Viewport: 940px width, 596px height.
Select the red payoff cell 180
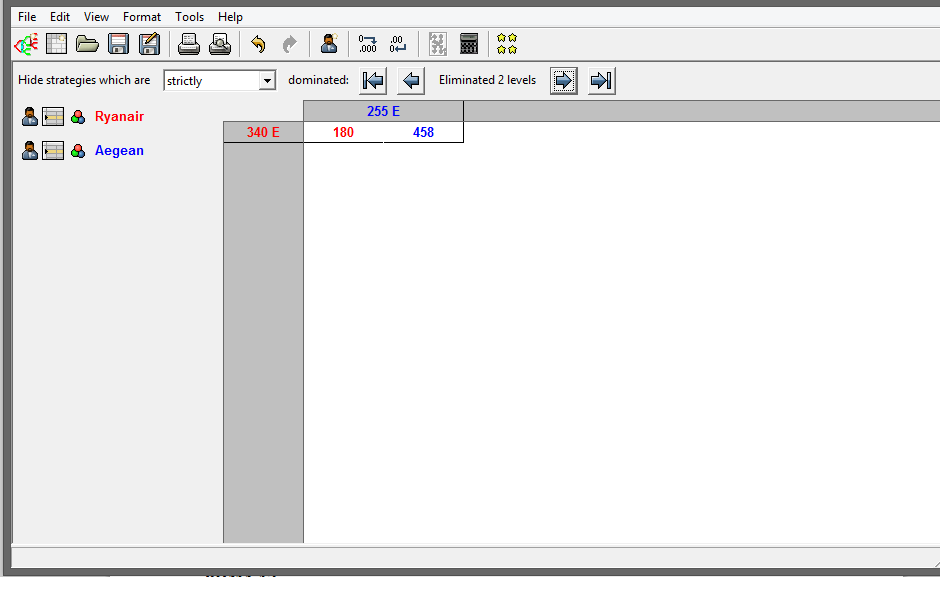344,133
